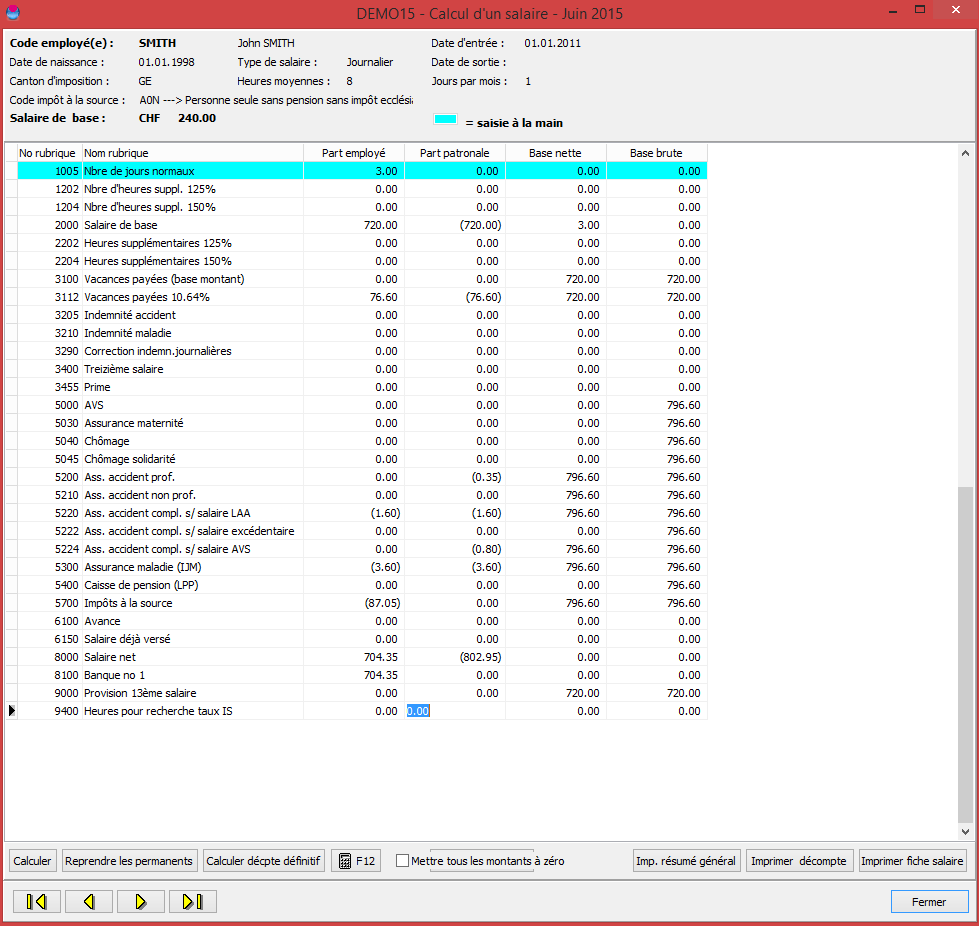Click the row indicator arrow for rubrique 9400
Image resolution: width=979 pixels, height=926 pixels.
tap(11, 711)
